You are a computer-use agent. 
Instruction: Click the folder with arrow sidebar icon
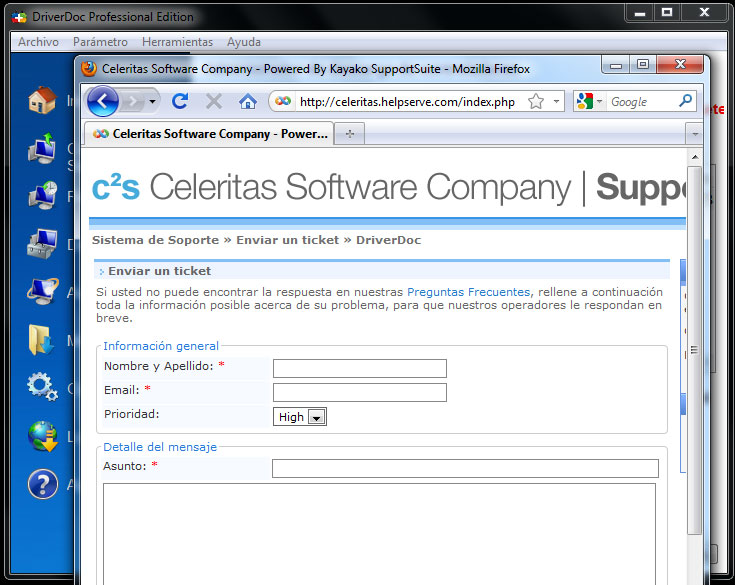(x=42, y=339)
